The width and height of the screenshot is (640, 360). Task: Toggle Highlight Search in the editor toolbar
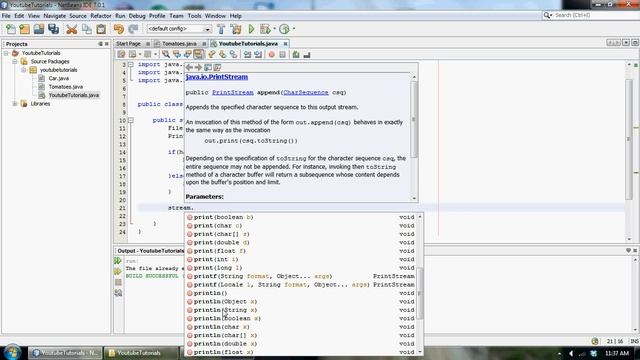pos(198,55)
